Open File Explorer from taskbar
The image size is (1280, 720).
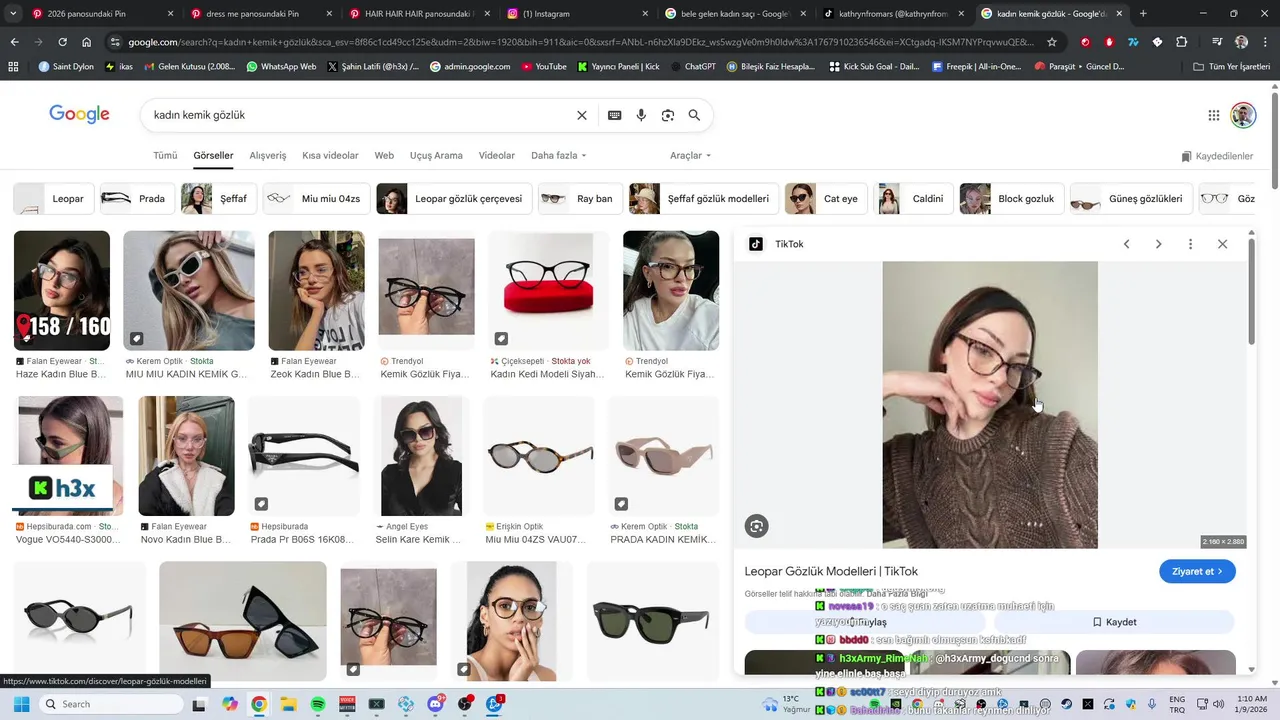(x=288, y=704)
